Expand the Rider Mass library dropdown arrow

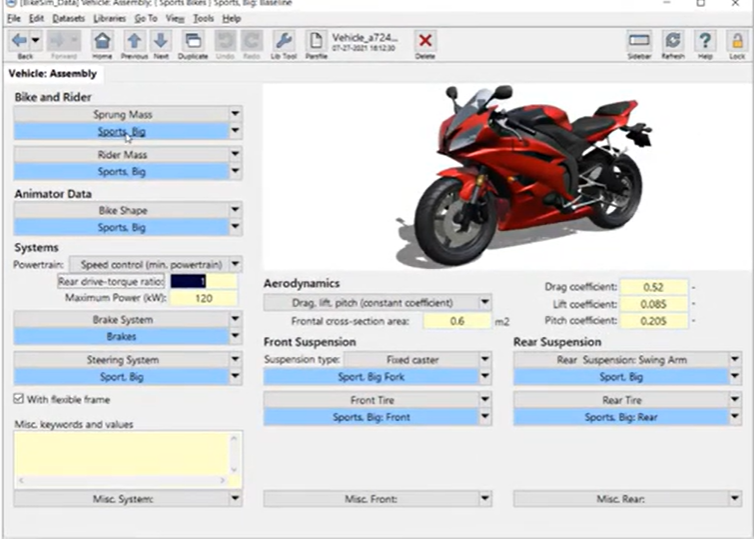point(235,154)
